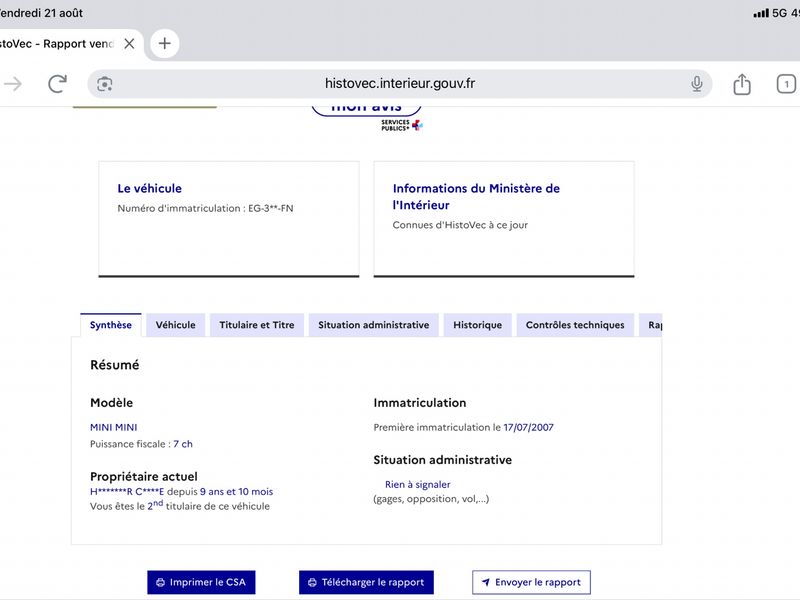
Task: Open the share sheet icon
Action: 742,84
